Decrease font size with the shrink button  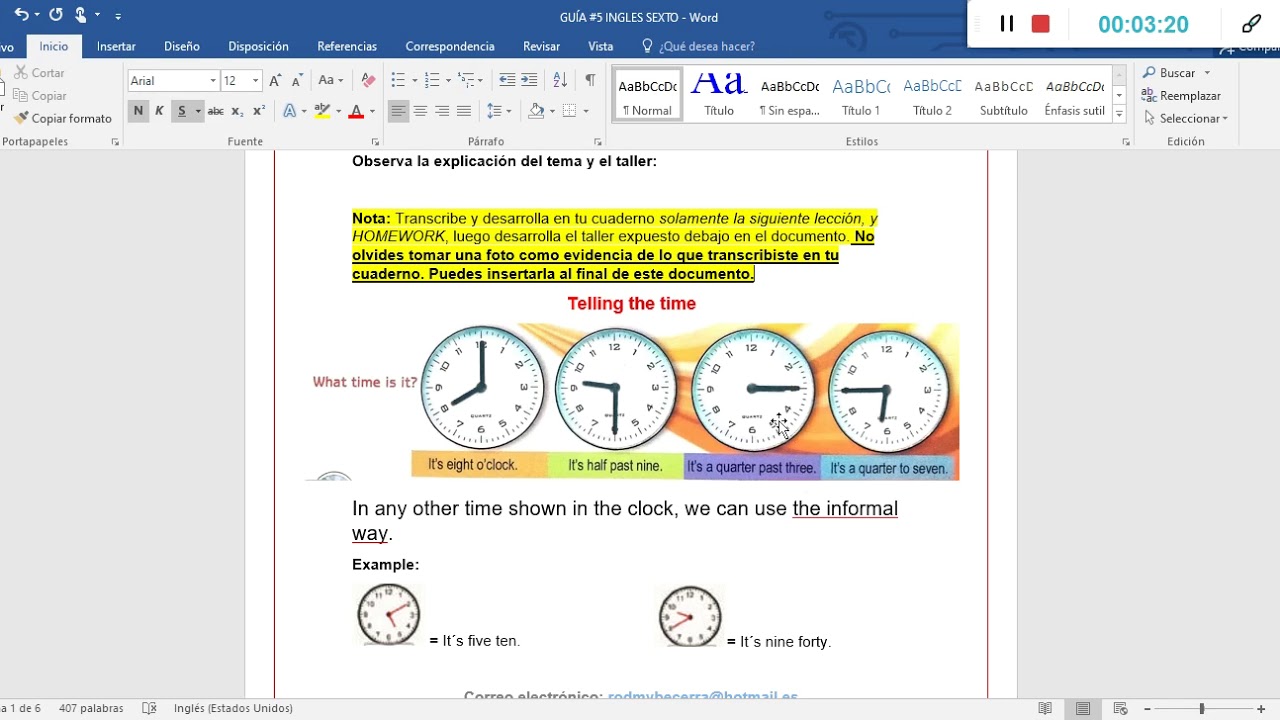(x=298, y=81)
